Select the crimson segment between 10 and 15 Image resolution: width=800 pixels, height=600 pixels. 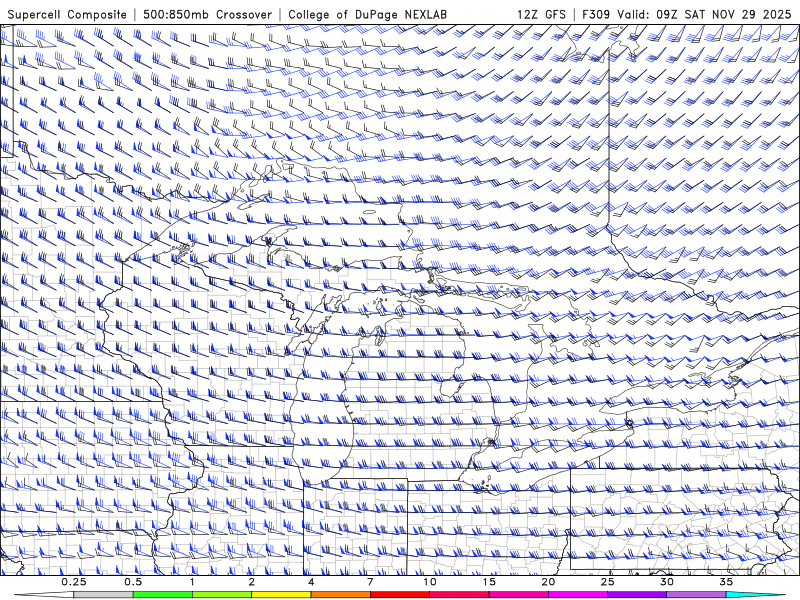pyautogui.click(x=459, y=595)
